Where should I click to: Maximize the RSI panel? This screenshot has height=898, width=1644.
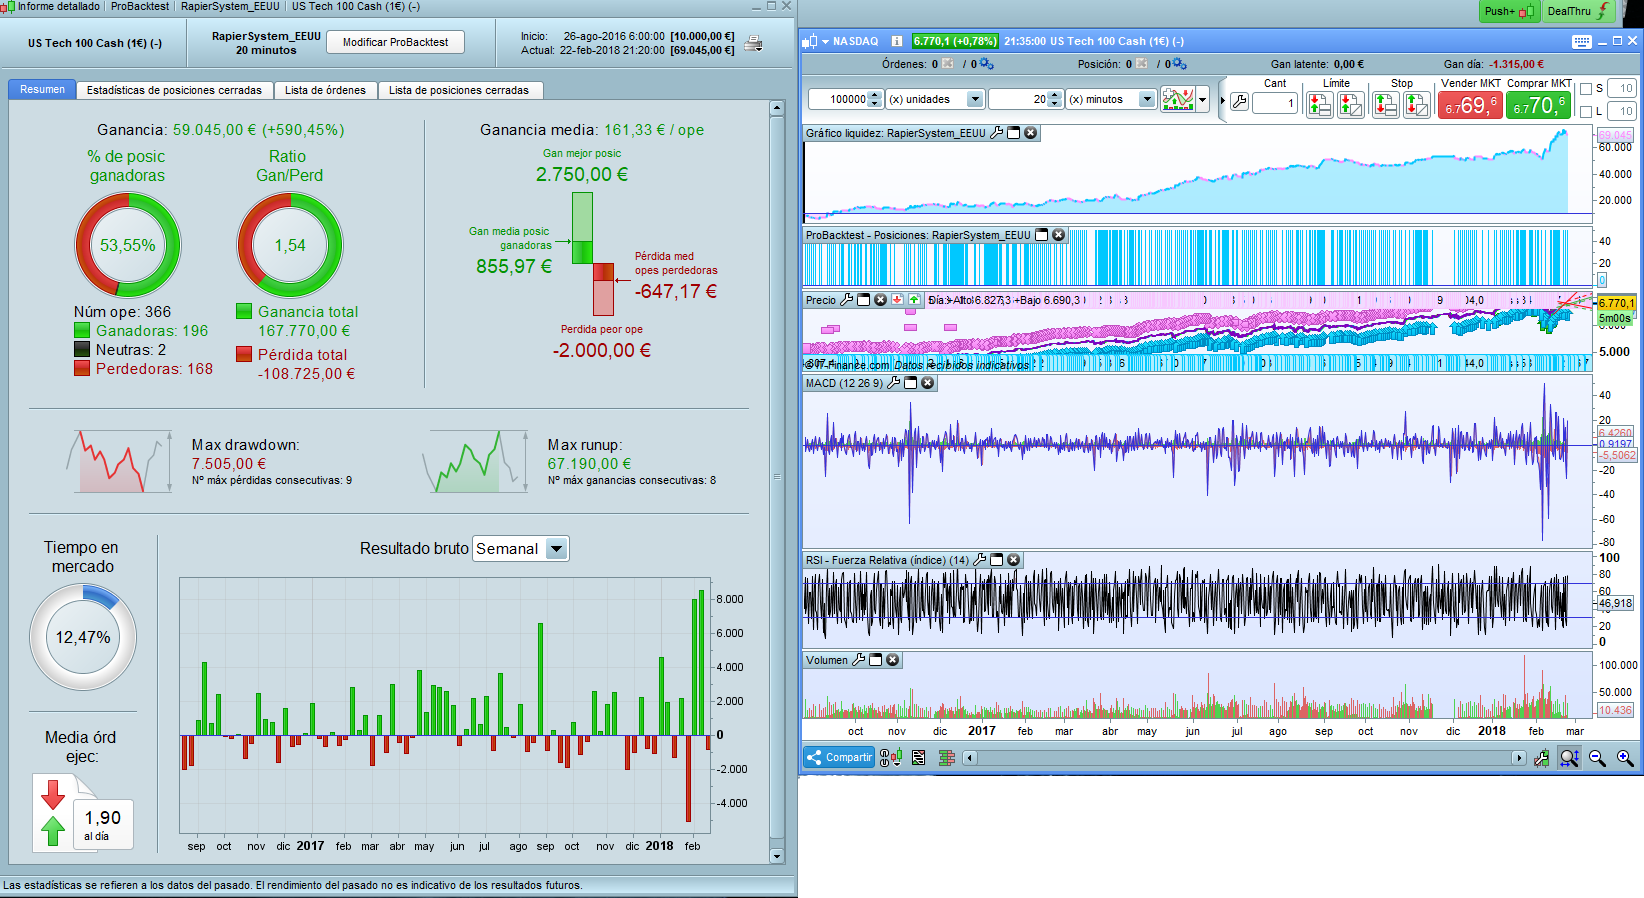[997, 560]
